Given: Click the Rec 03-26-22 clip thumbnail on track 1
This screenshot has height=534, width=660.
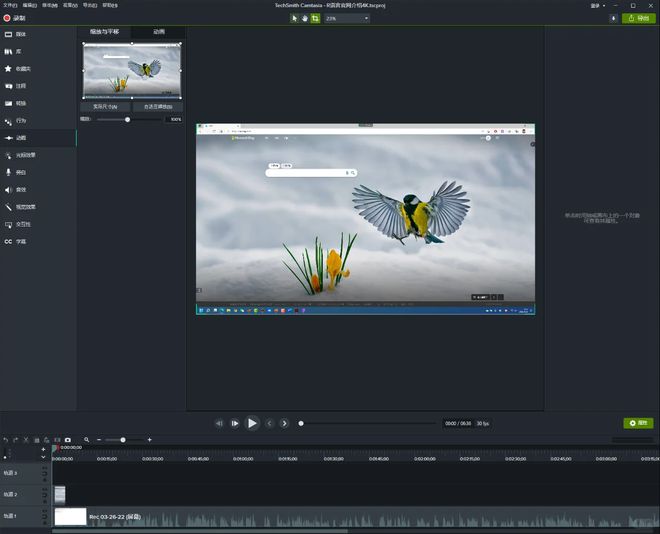Looking at the screenshot, I should (70, 516).
